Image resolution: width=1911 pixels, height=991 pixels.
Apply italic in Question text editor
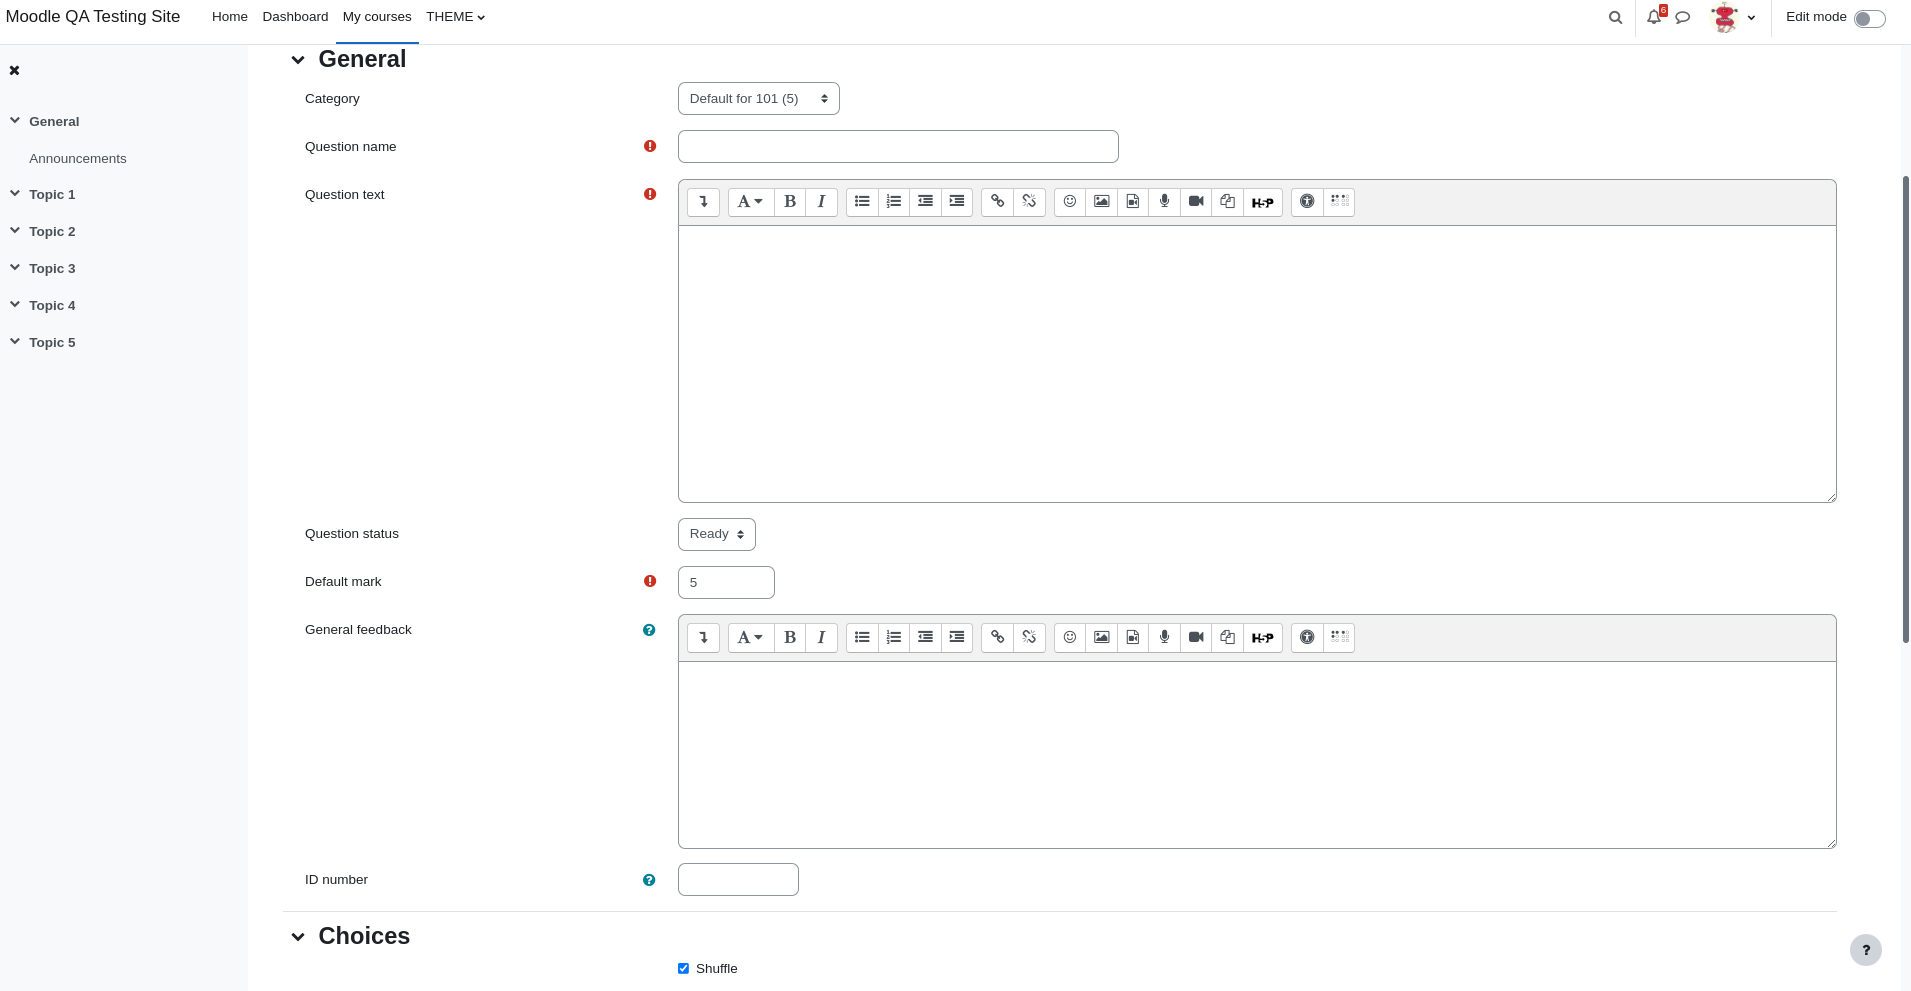tap(821, 202)
